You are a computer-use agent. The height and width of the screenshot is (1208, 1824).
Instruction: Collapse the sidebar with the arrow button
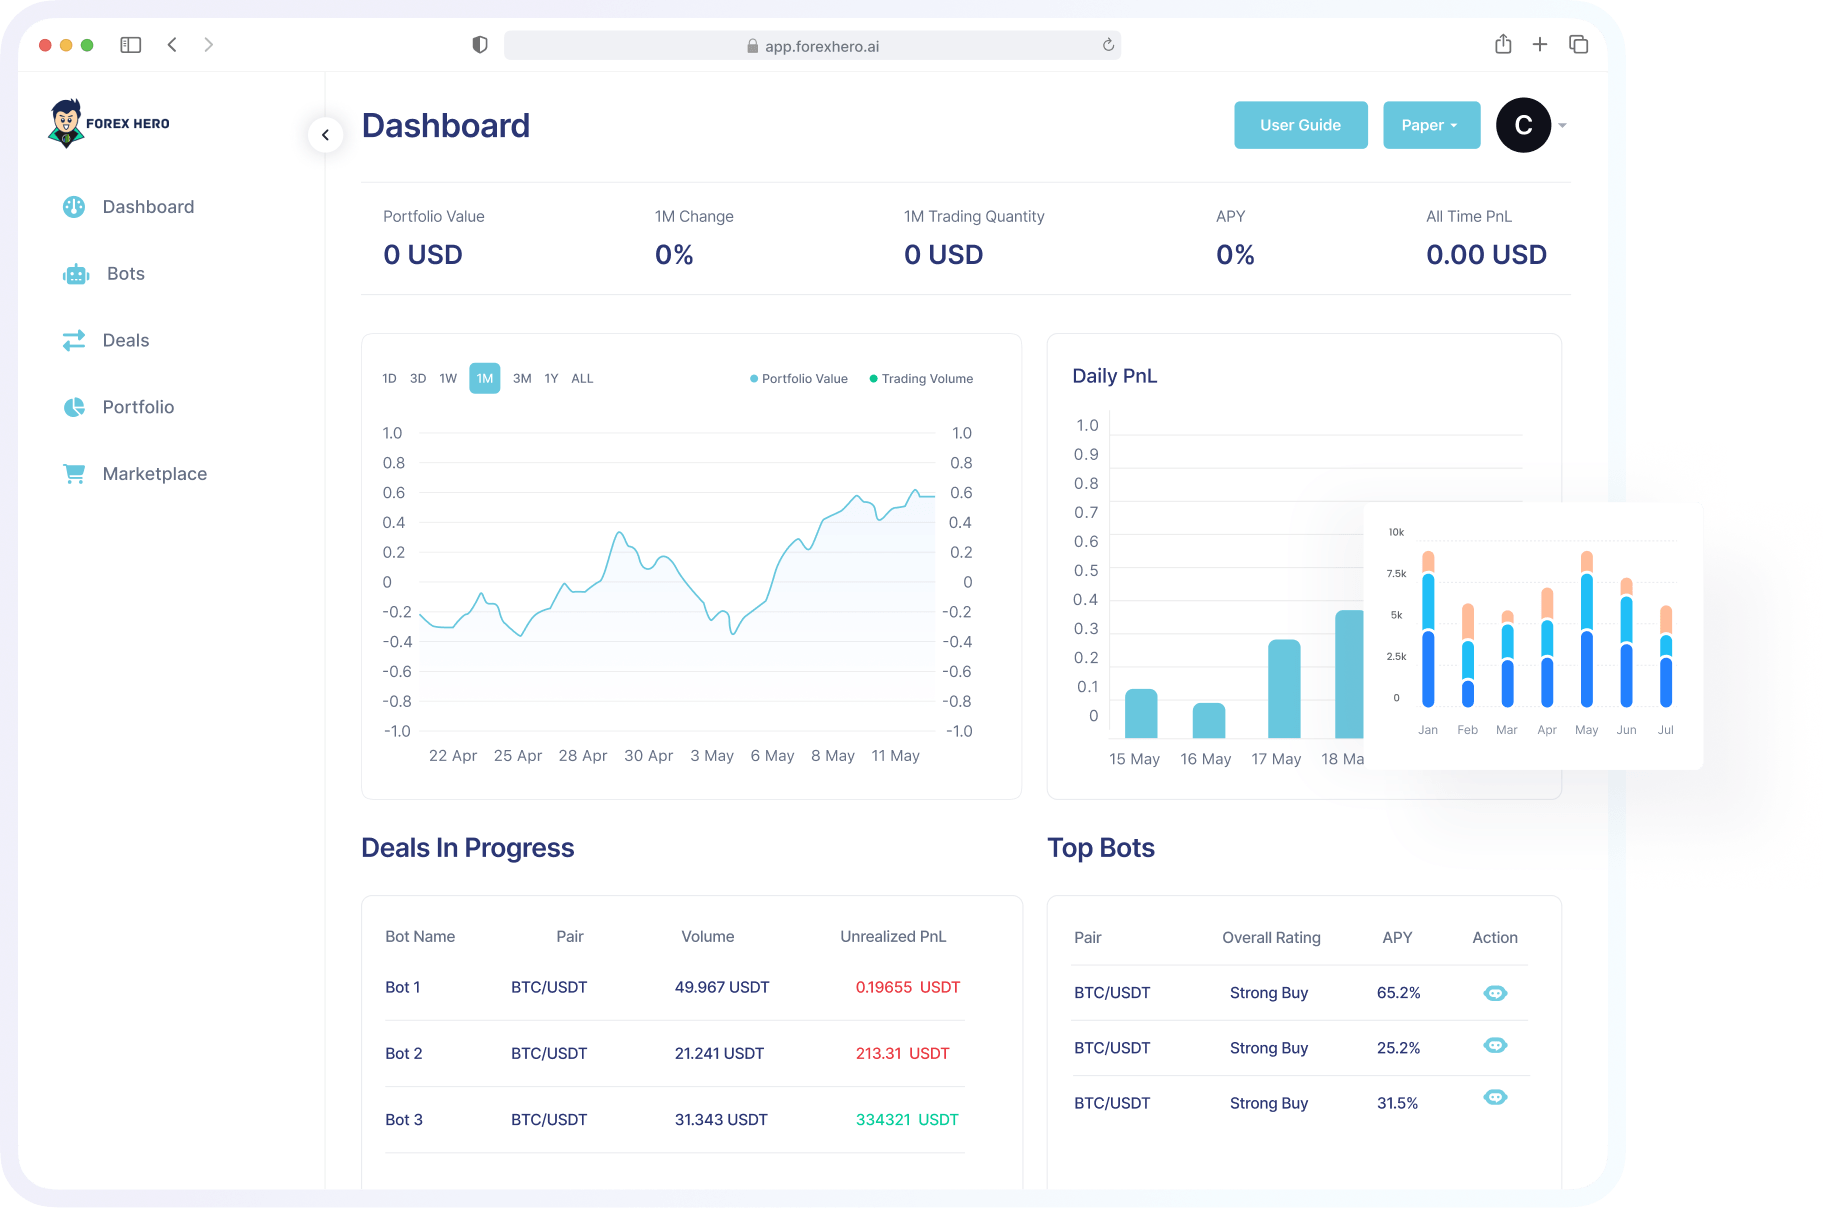tap(325, 134)
